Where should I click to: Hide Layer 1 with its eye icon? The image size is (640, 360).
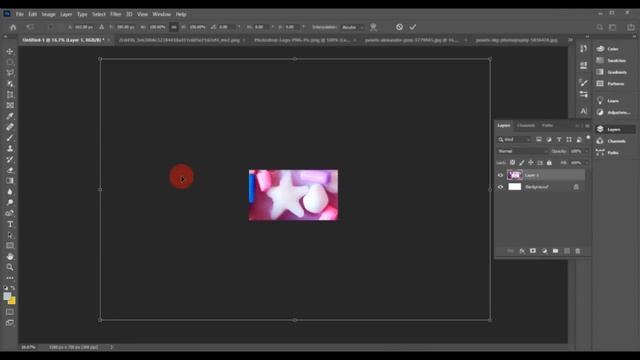pos(500,175)
